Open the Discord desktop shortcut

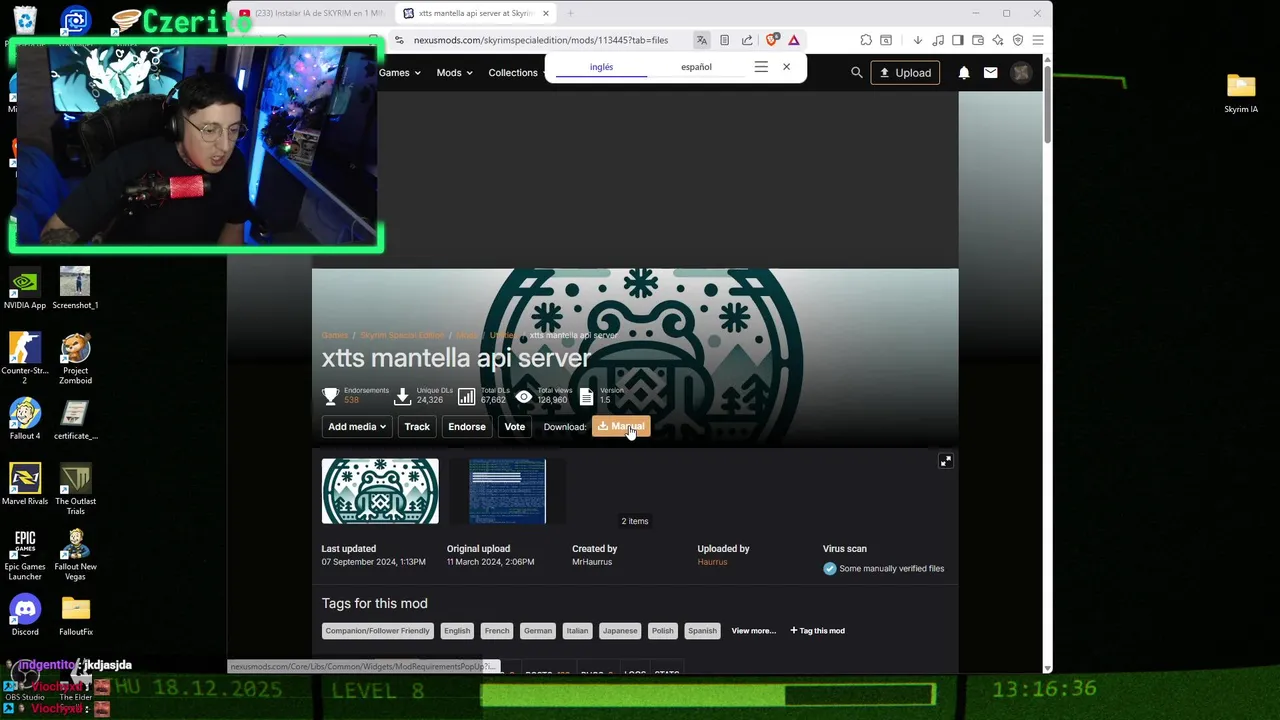pyautogui.click(x=25, y=616)
